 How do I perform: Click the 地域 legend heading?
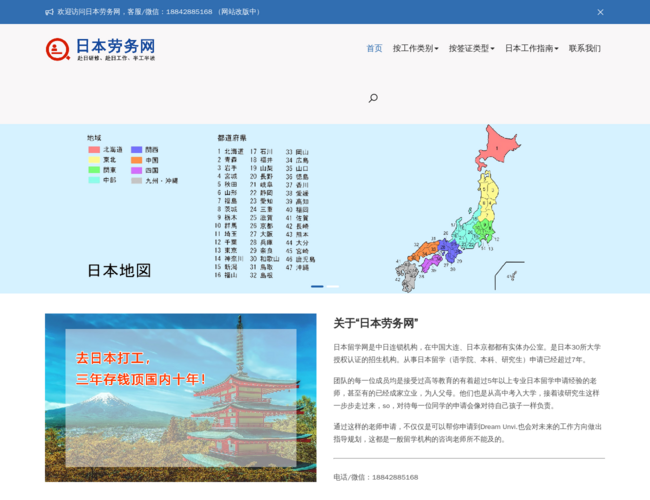tap(94, 138)
